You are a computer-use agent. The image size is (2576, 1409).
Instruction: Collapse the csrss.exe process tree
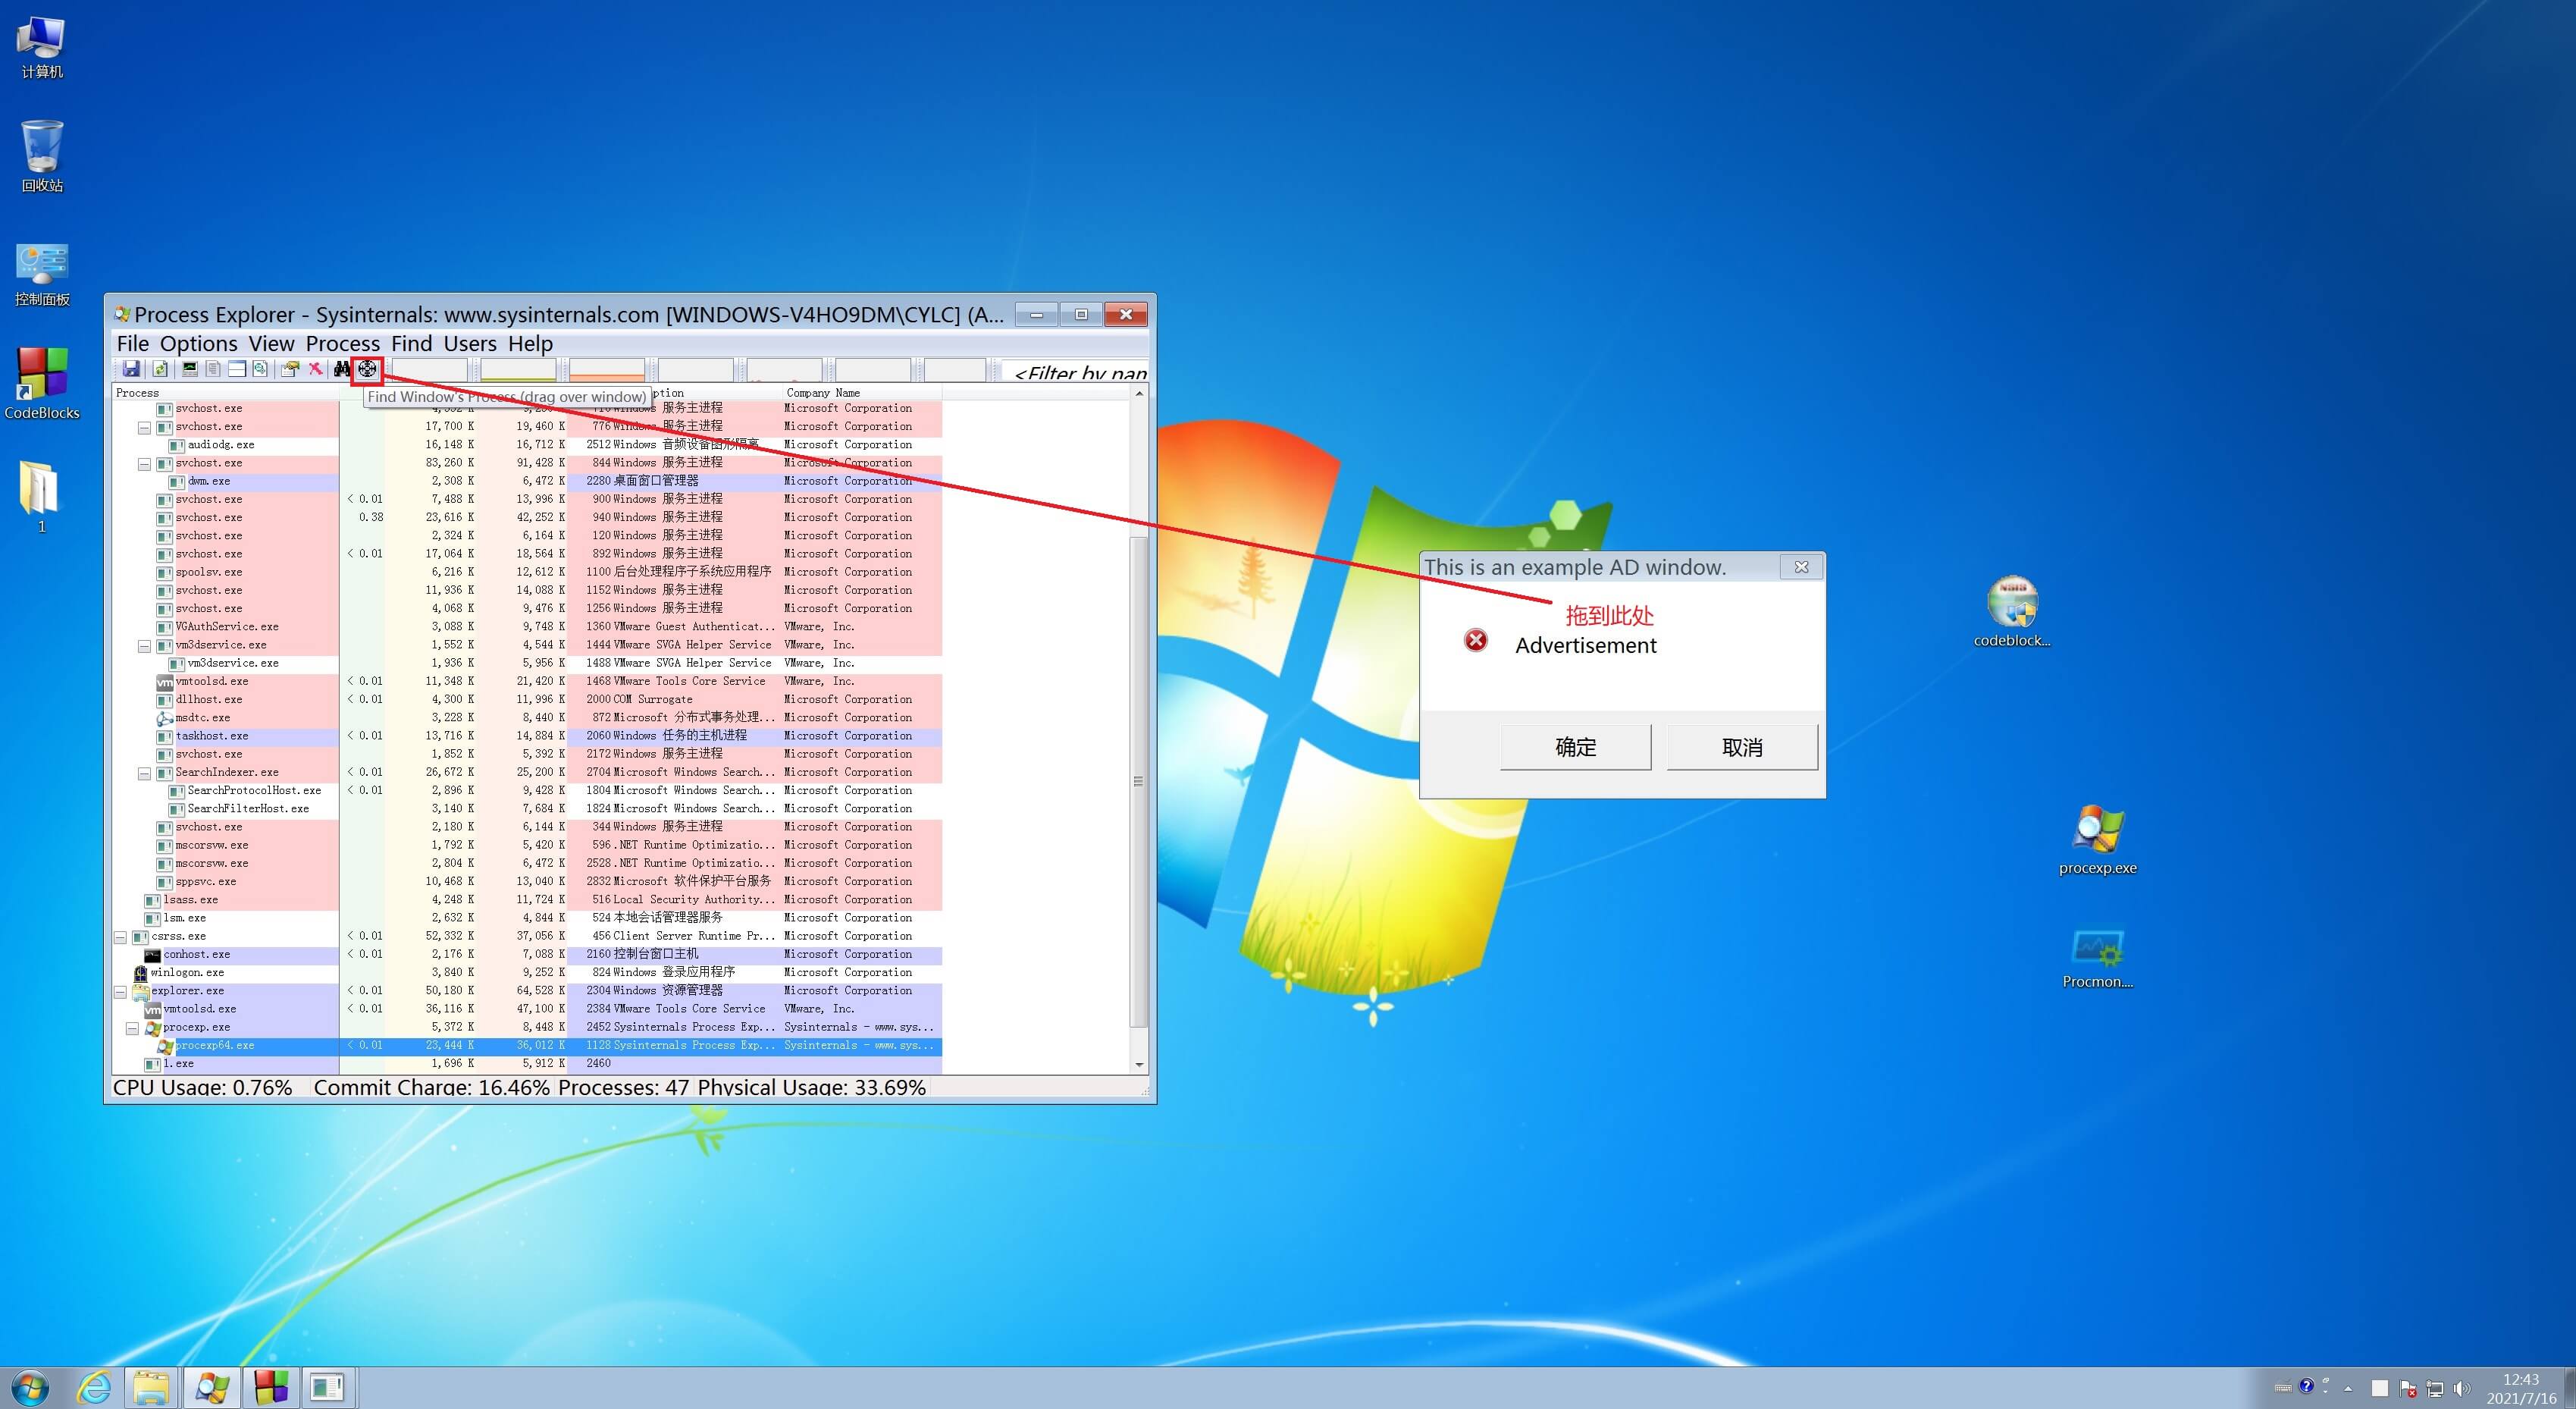pyautogui.click(x=120, y=937)
